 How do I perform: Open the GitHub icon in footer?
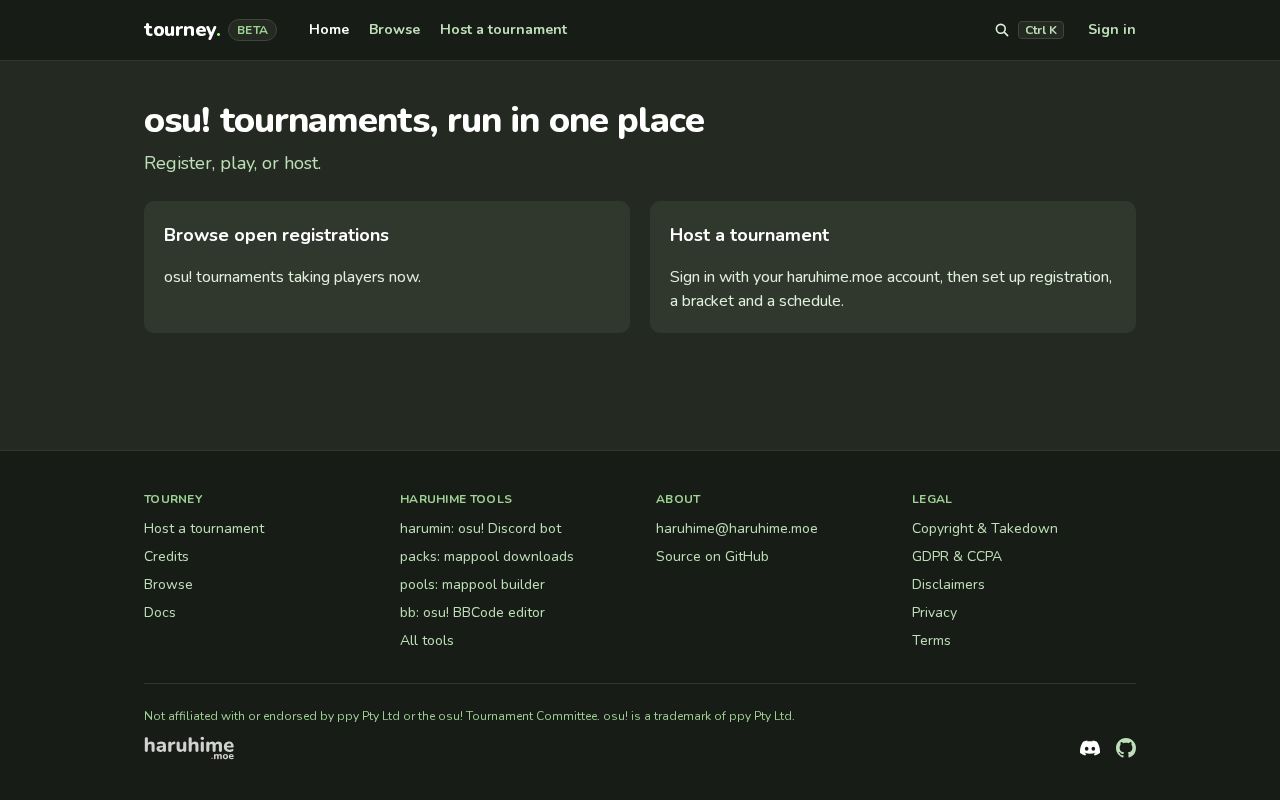[1126, 748]
